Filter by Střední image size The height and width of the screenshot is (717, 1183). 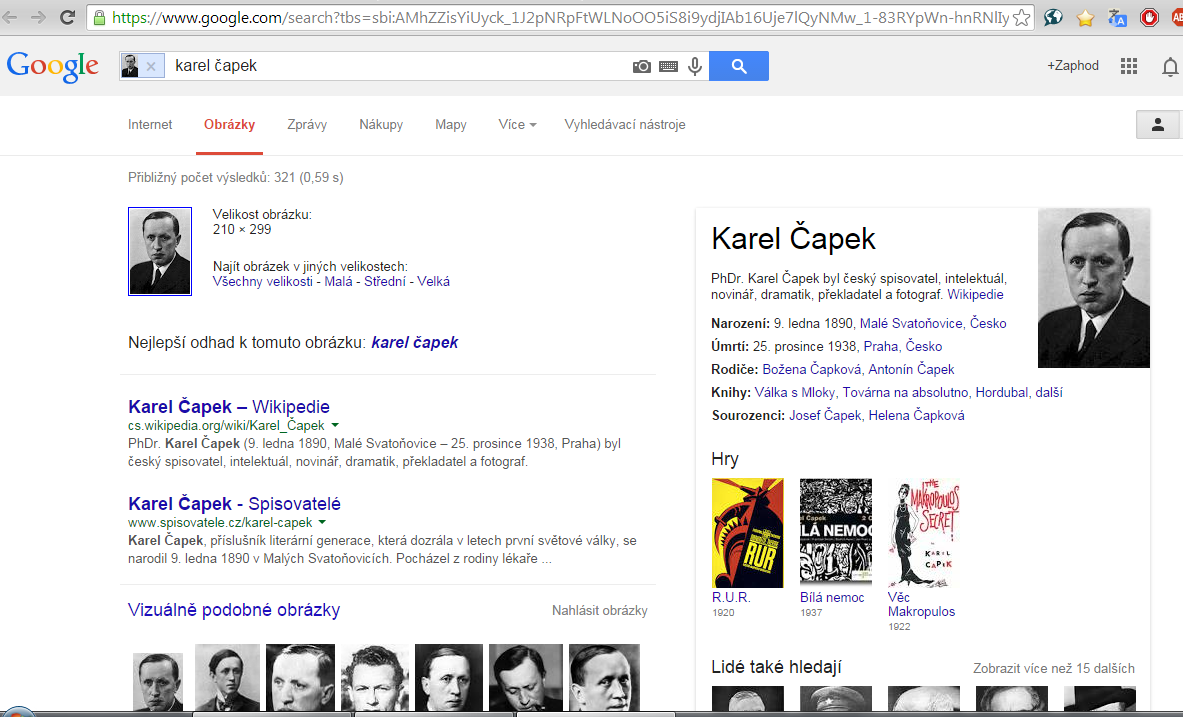(385, 282)
